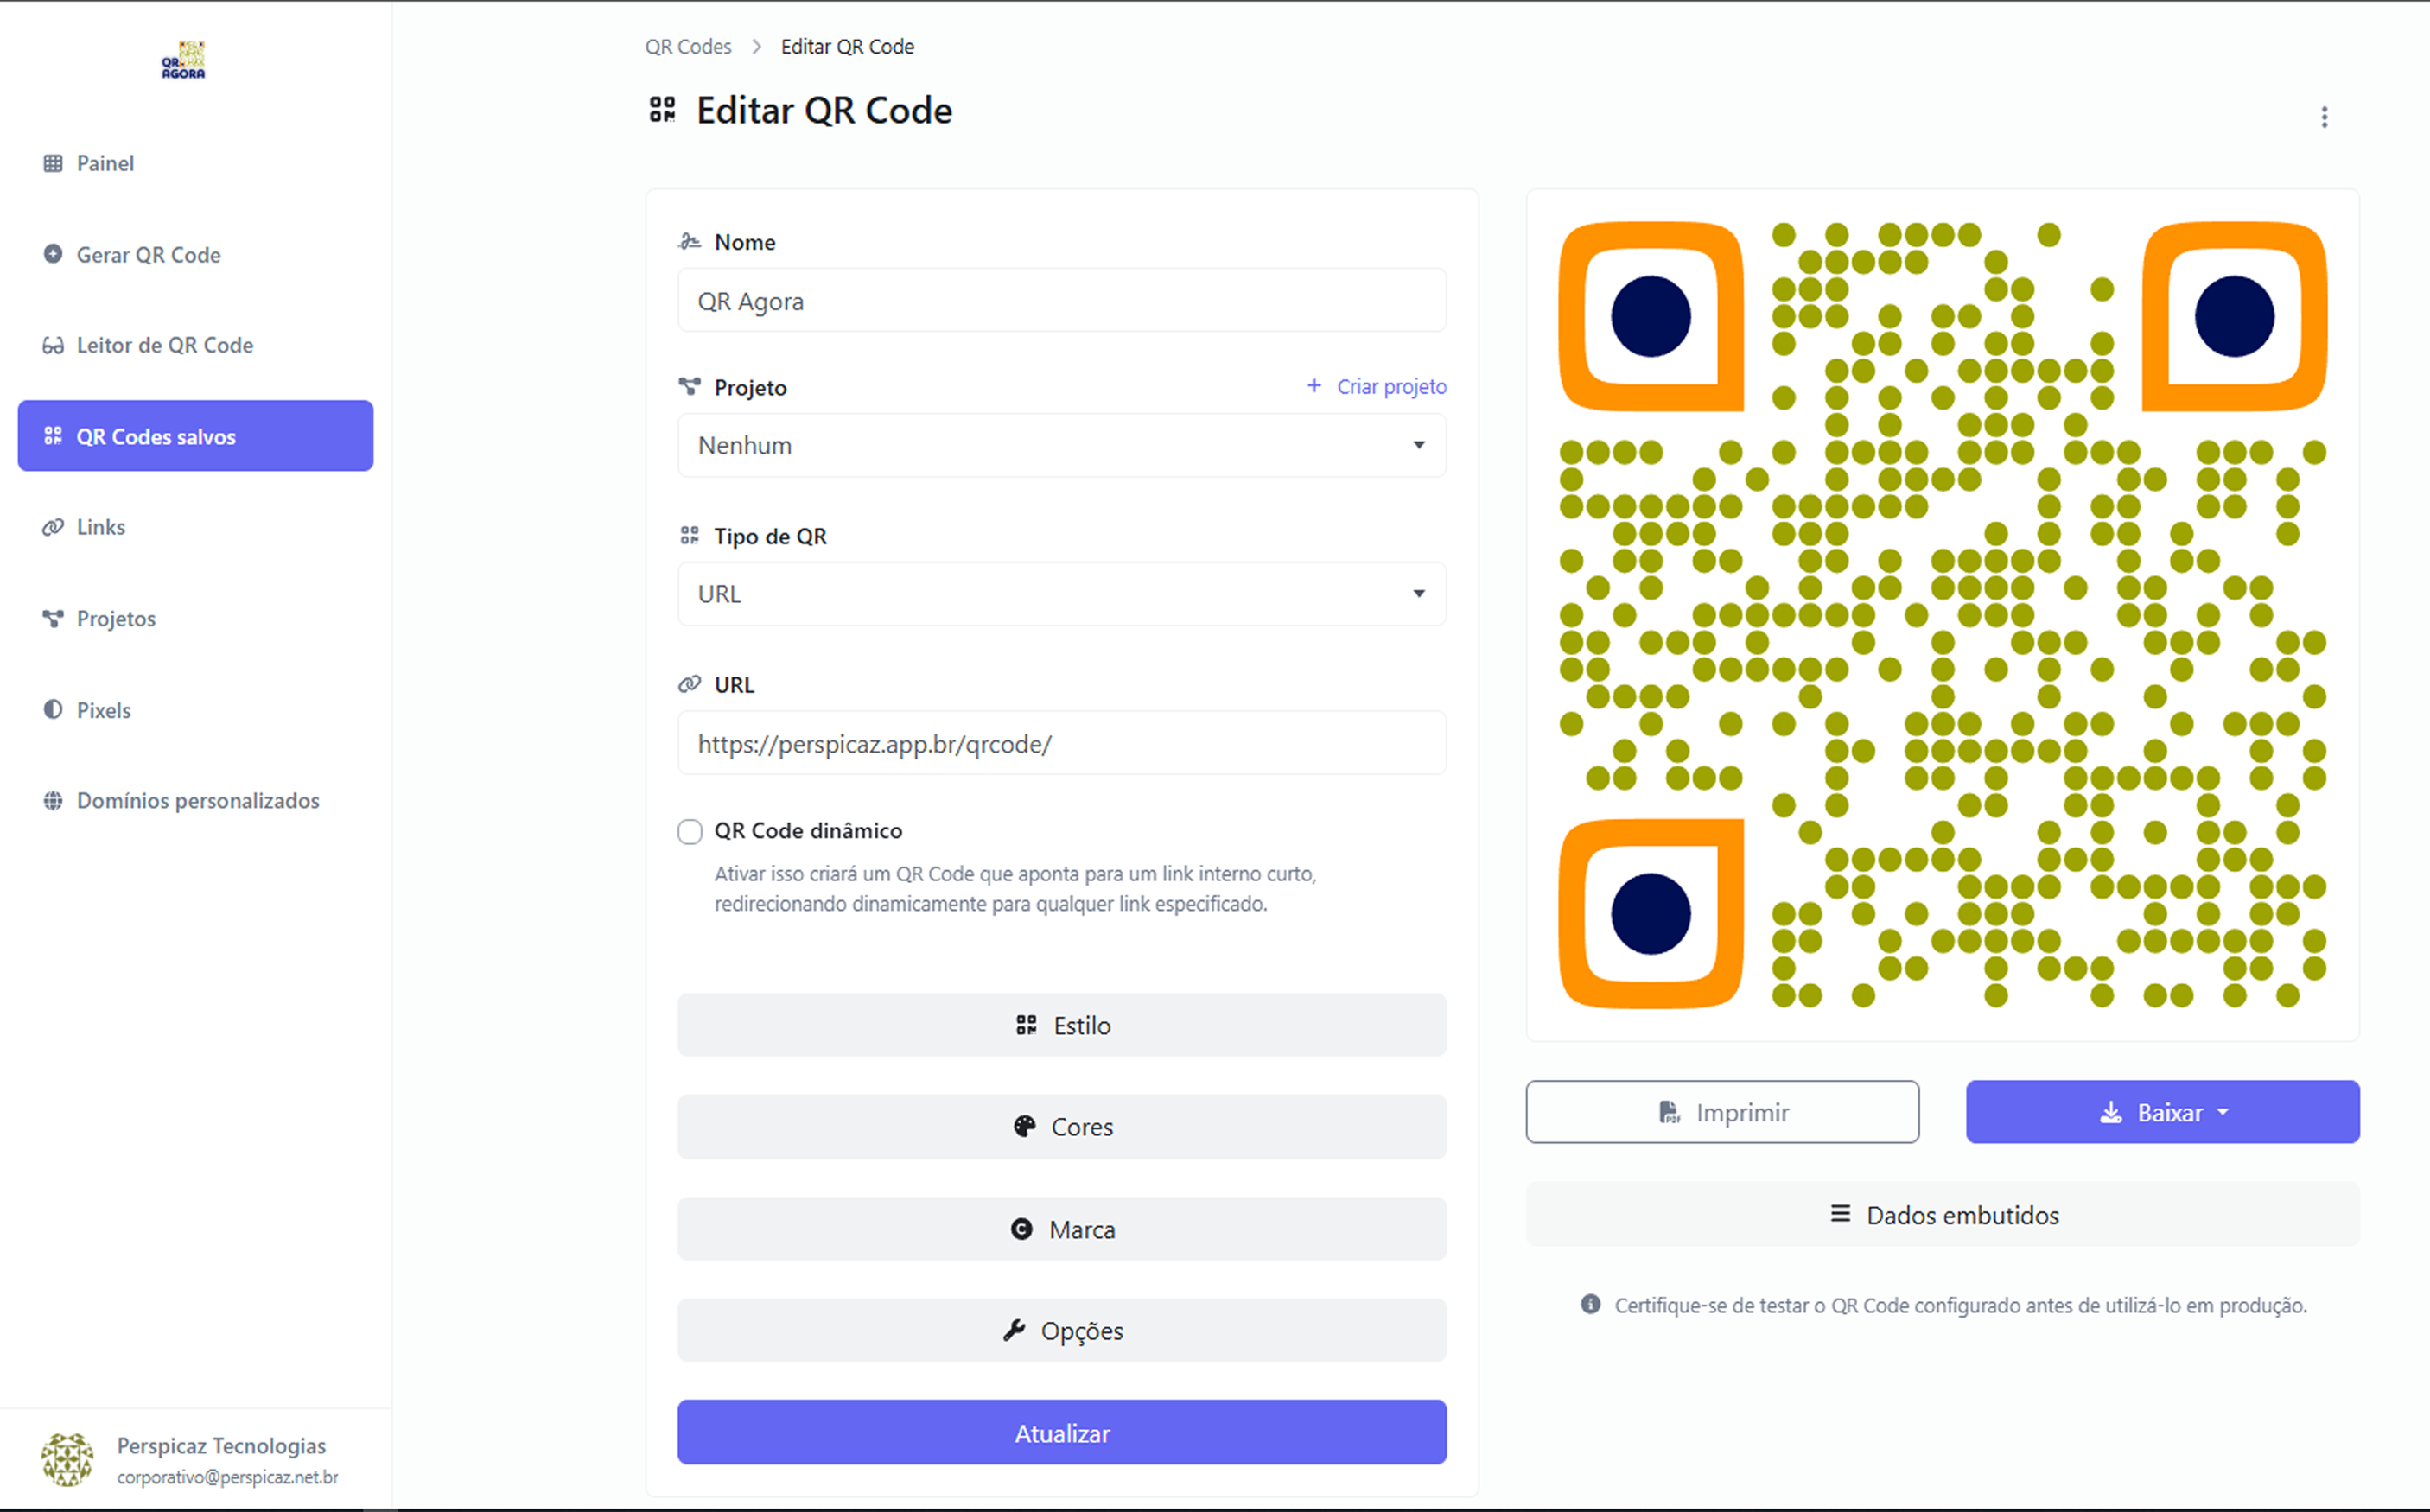Click the Domínios personalizados globe icon

[x=53, y=801]
